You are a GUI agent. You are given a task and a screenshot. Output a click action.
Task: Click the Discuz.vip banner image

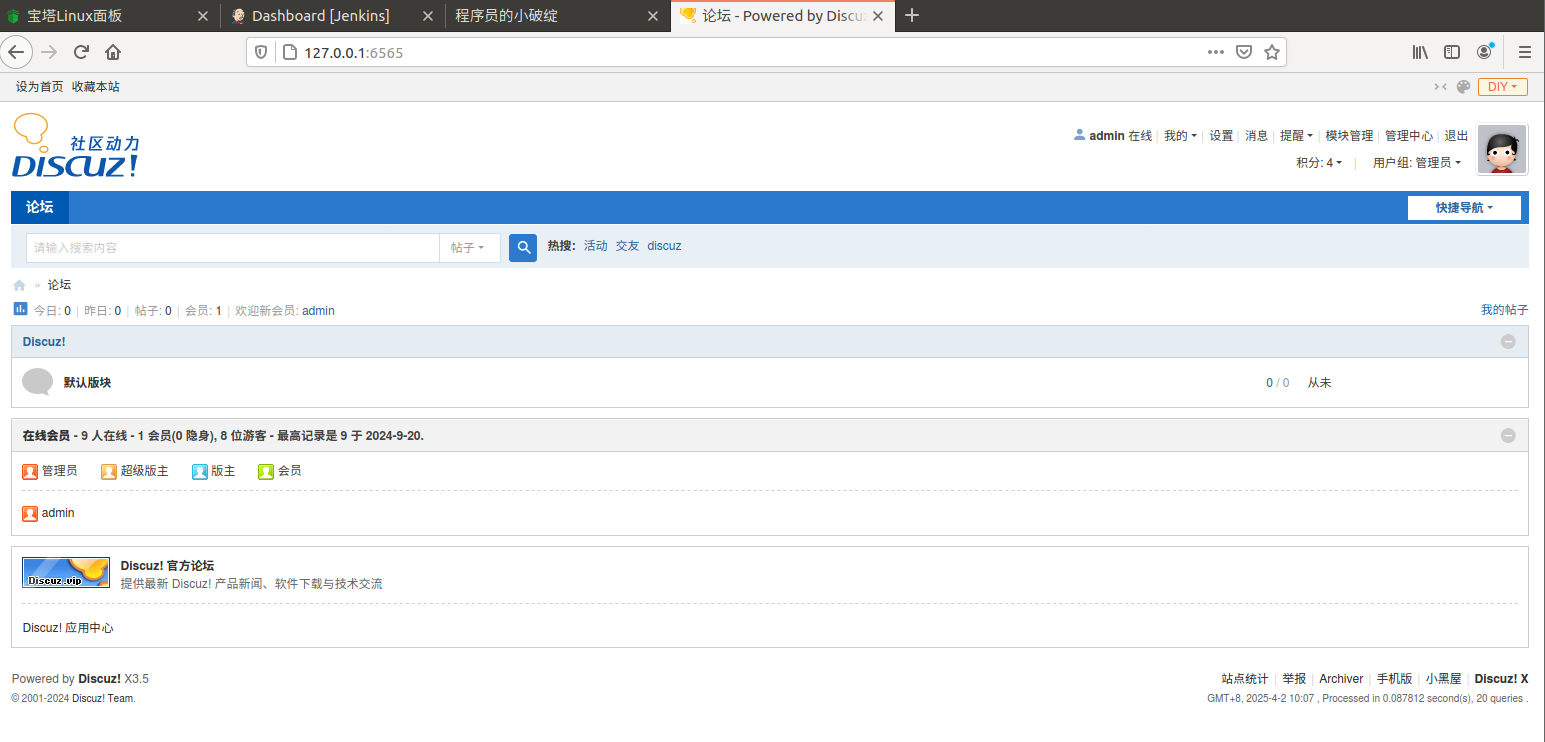tap(66, 572)
